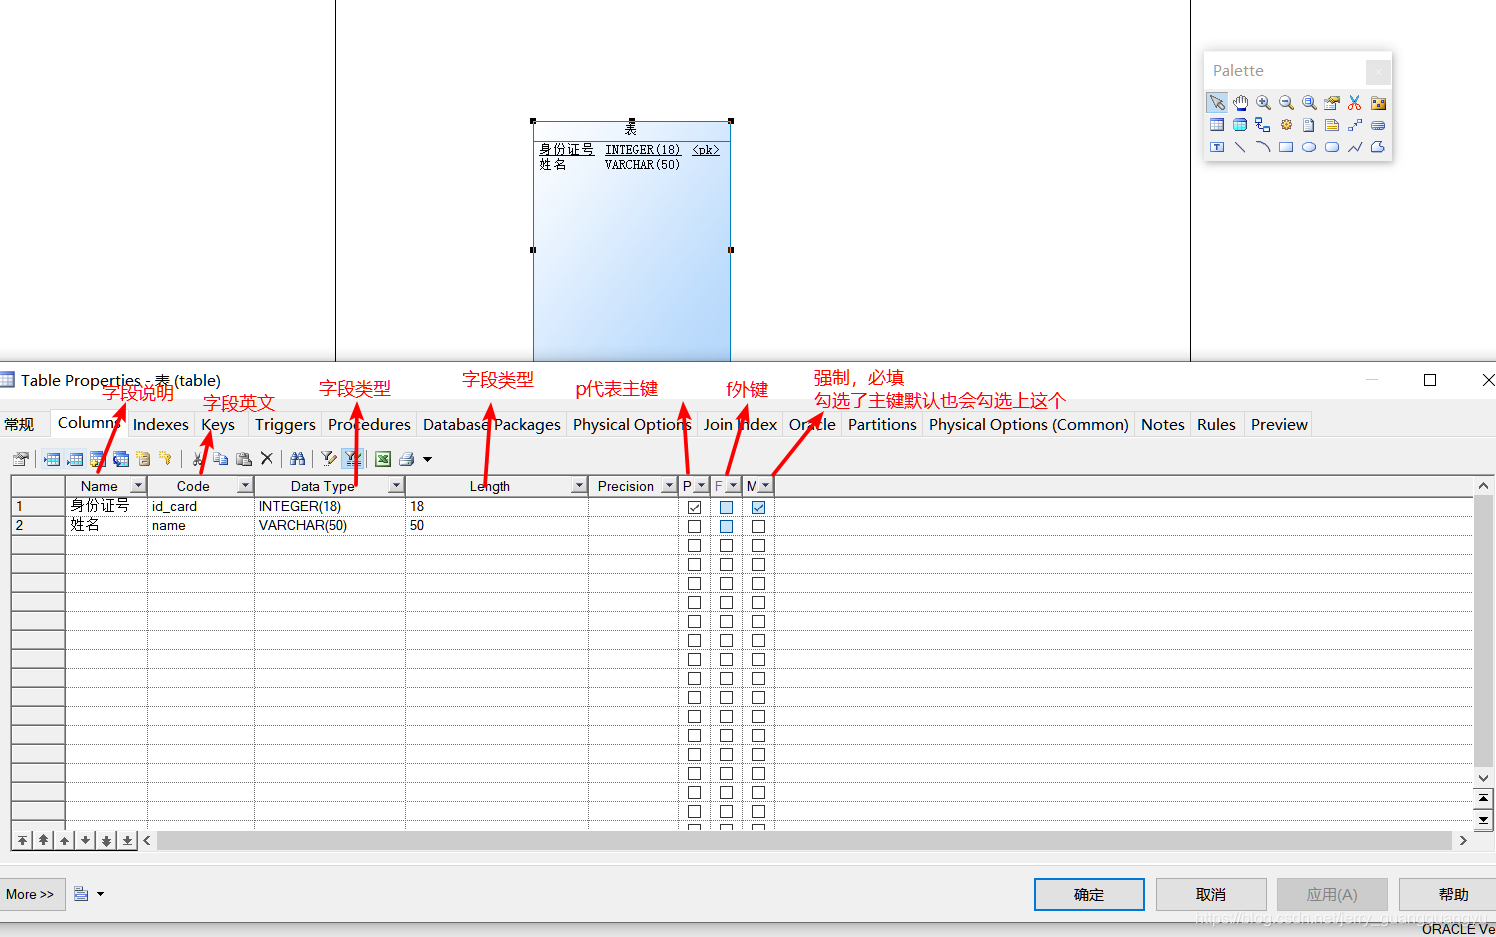This screenshot has height=937, width=1496.
Task: Toggle F foreign key for id_card row
Action: 726,507
